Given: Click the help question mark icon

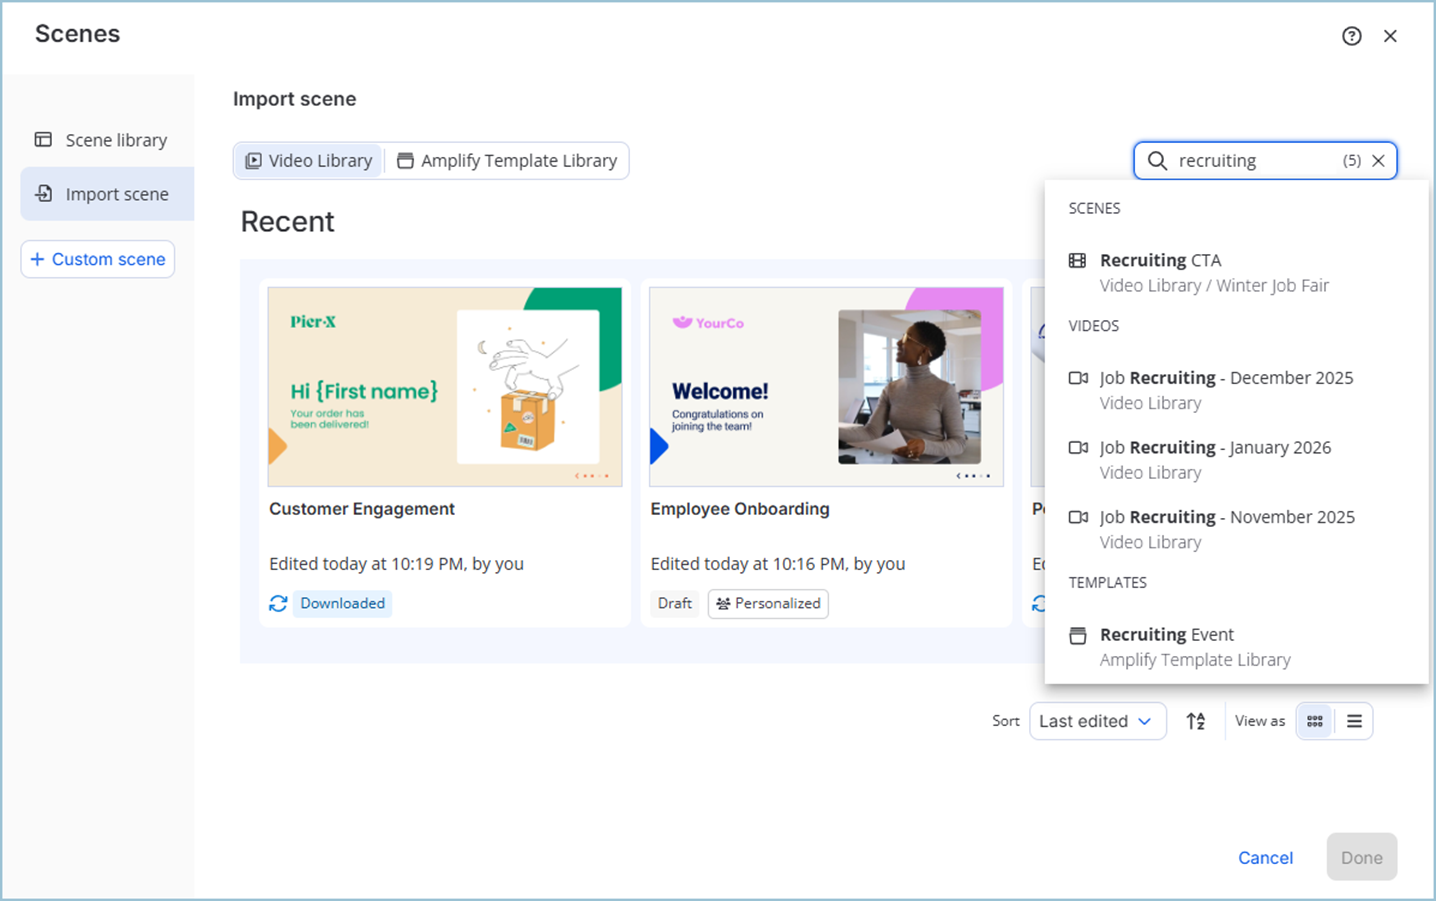Looking at the screenshot, I should (x=1351, y=36).
